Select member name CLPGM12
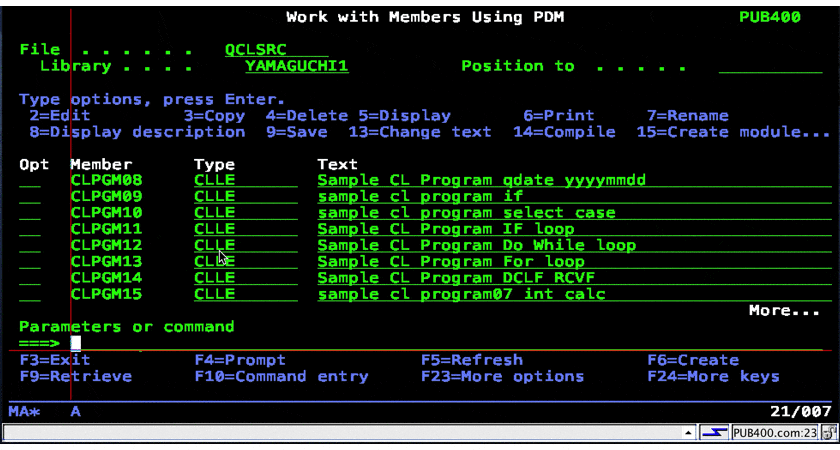The image size is (840, 450). tap(107, 245)
